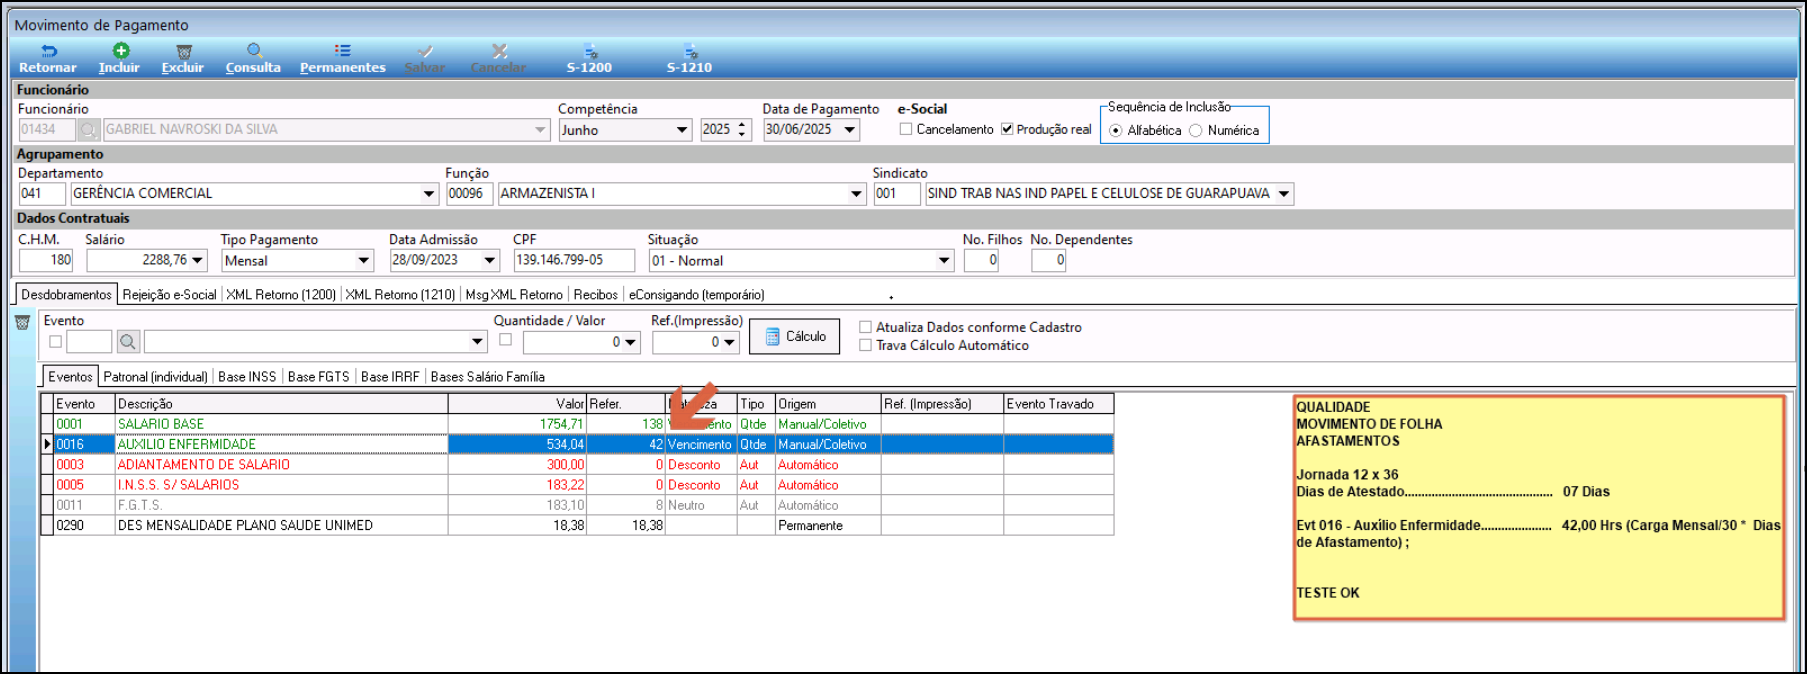
Task: Select the F.G.T.S. event row
Action: 577,505
